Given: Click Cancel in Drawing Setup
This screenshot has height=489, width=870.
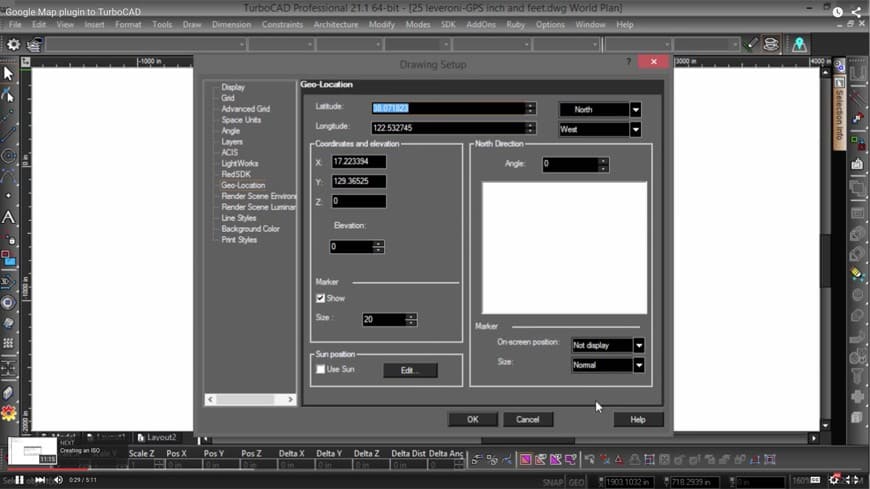Looking at the screenshot, I should point(528,420).
